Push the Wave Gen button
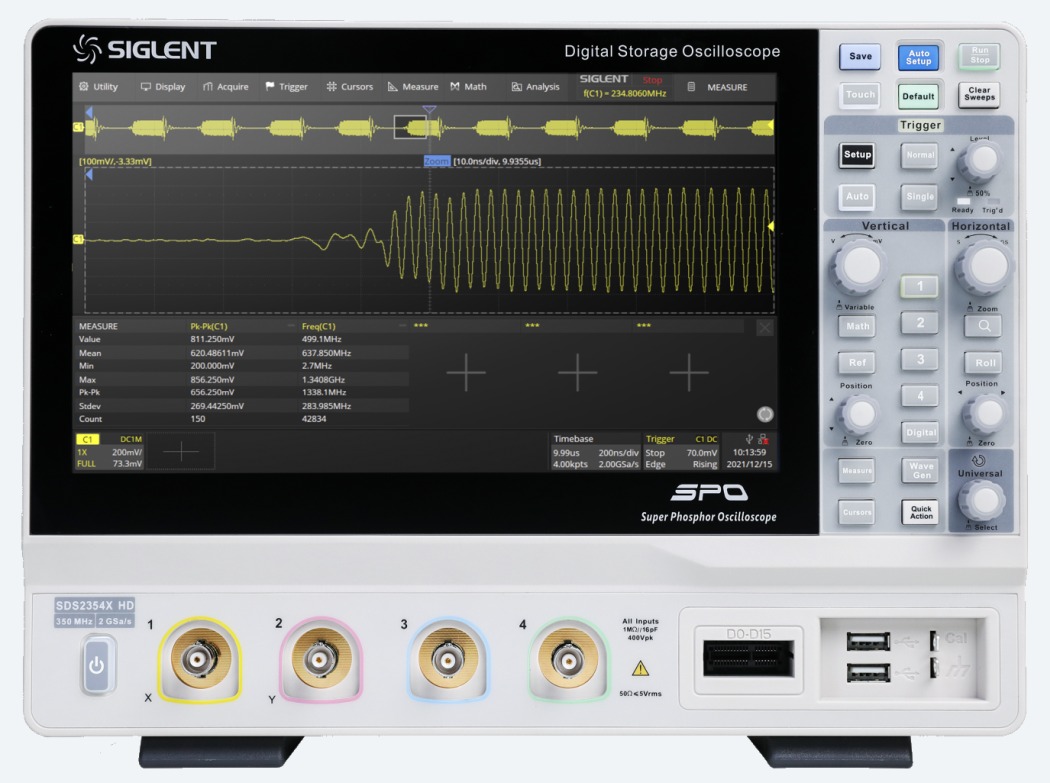The width and height of the screenshot is (1050, 783). point(921,470)
